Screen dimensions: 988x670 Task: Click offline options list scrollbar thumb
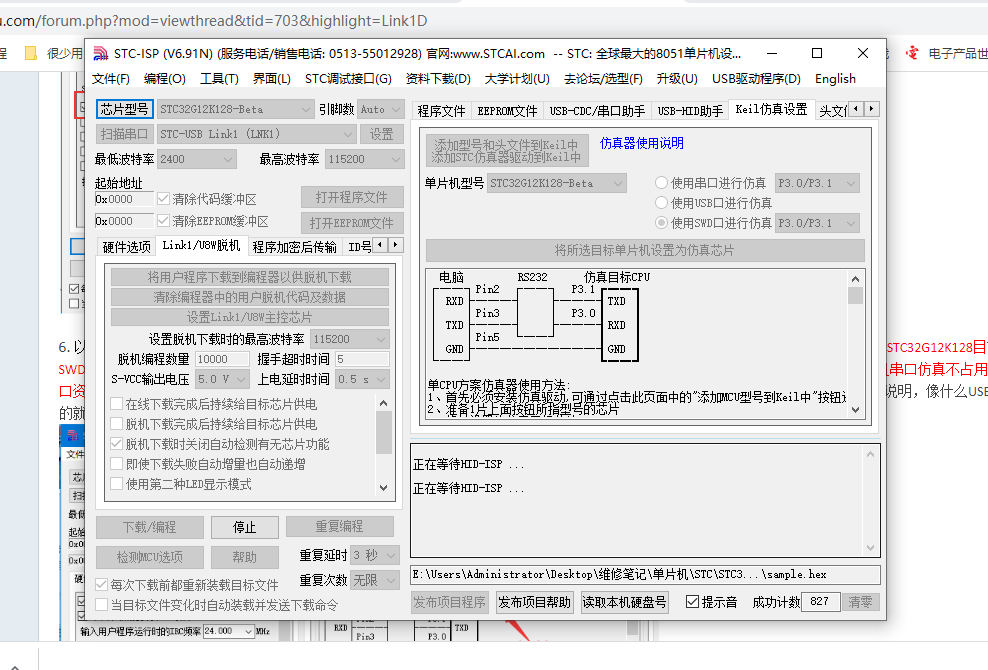pos(384,432)
